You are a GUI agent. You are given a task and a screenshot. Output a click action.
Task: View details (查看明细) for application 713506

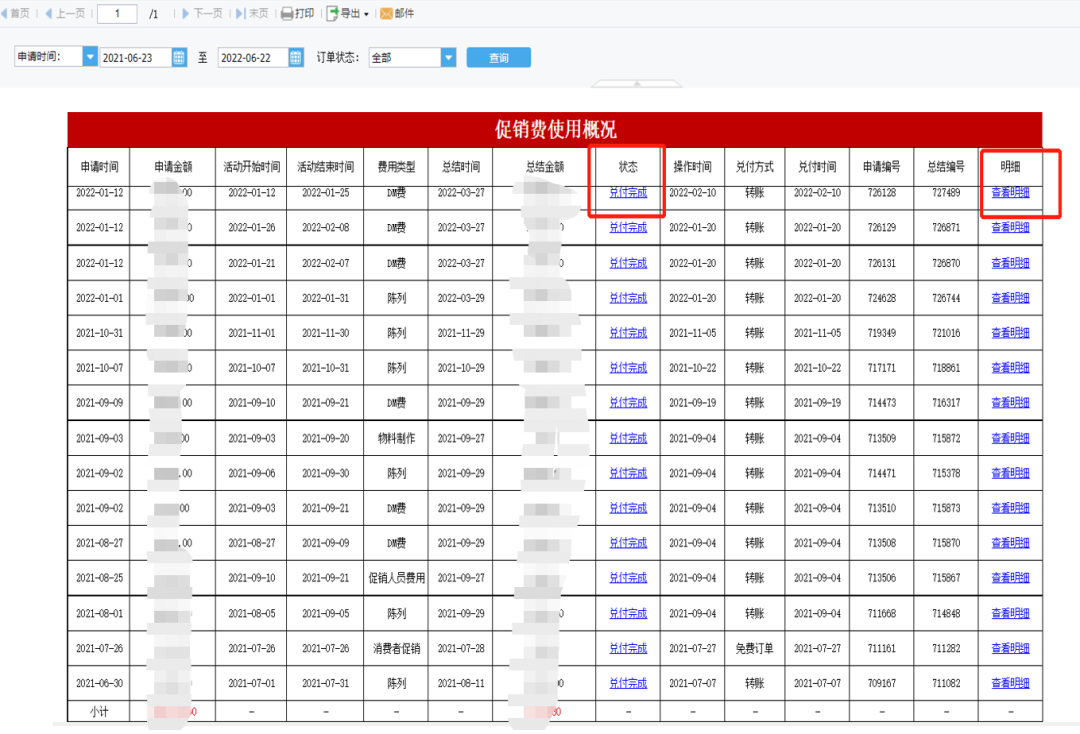tap(1010, 578)
